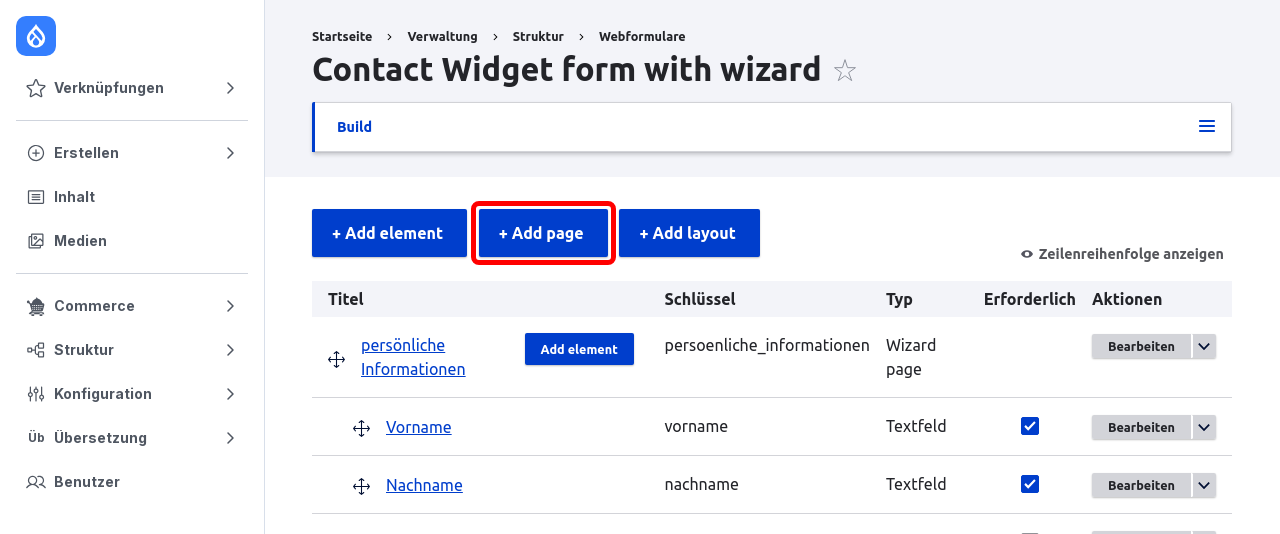Open the Vorname element link
The width and height of the screenshot is (1280, 534).
pyautogui.click(x=418, y=427)
